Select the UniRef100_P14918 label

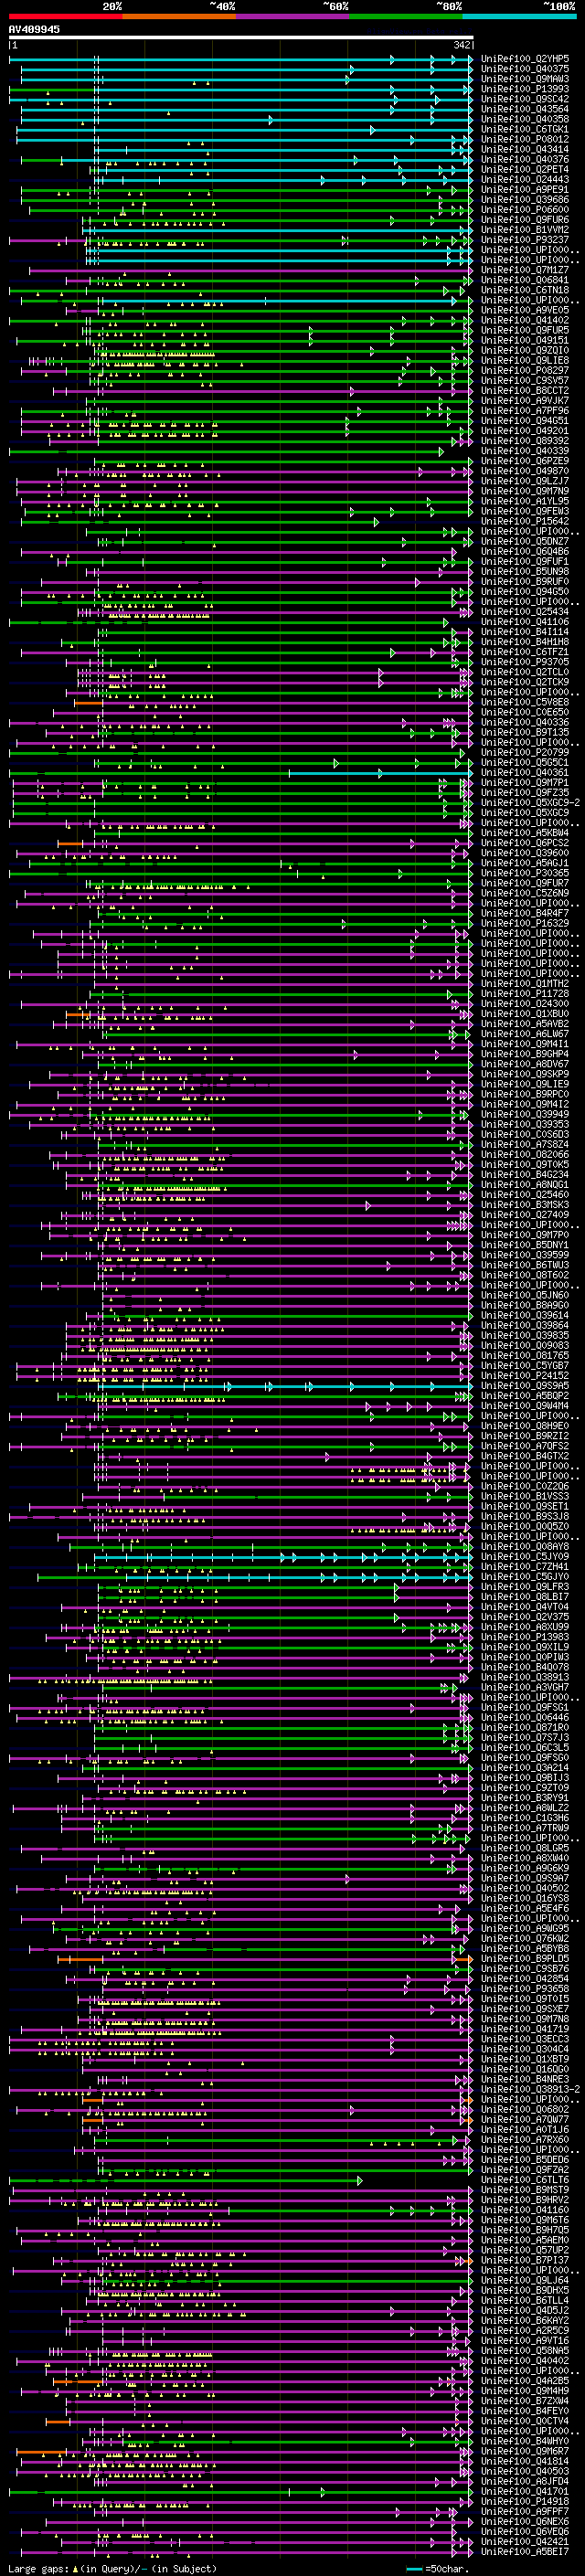[525, 2501]
